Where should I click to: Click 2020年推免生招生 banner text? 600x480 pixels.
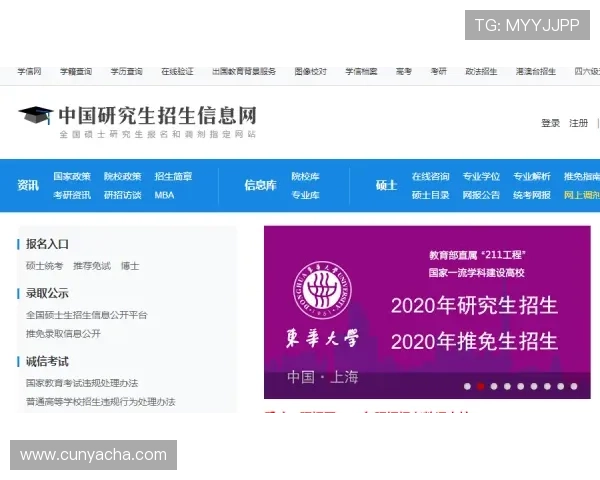coord(474,341)
